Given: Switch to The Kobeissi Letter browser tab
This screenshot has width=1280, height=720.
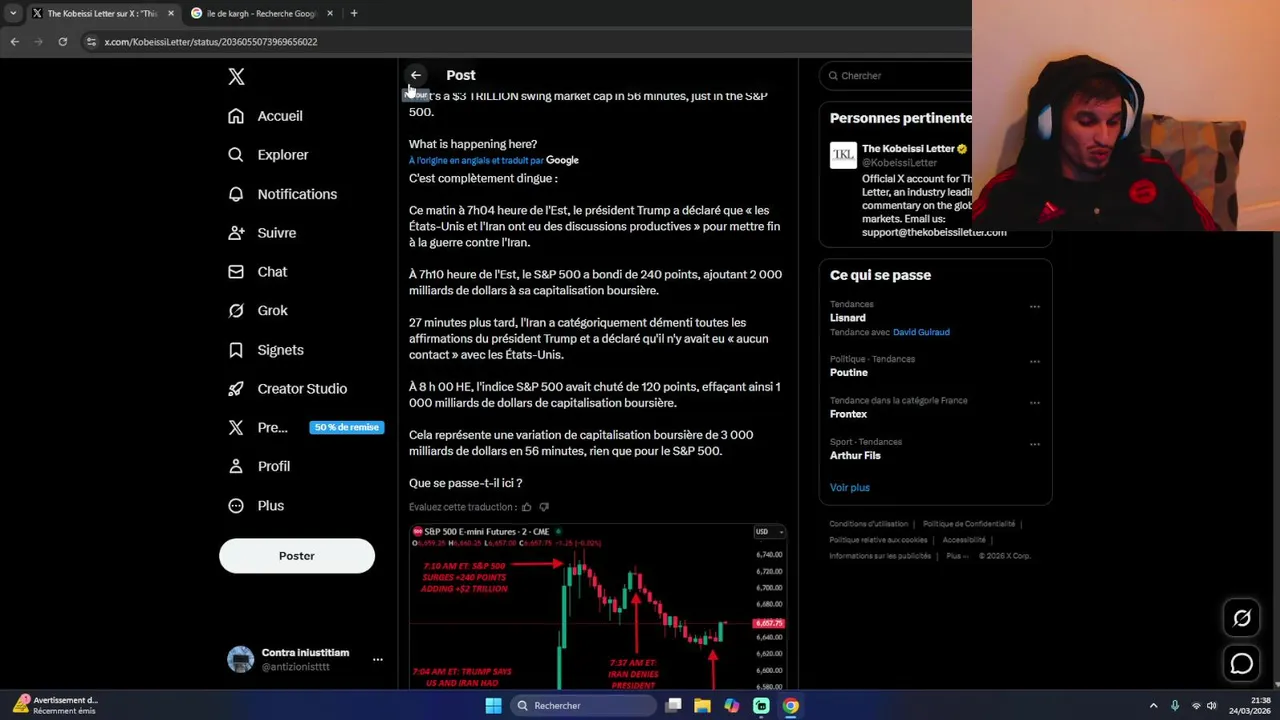Looking at the screenshot, I should [x=102, y=13].
